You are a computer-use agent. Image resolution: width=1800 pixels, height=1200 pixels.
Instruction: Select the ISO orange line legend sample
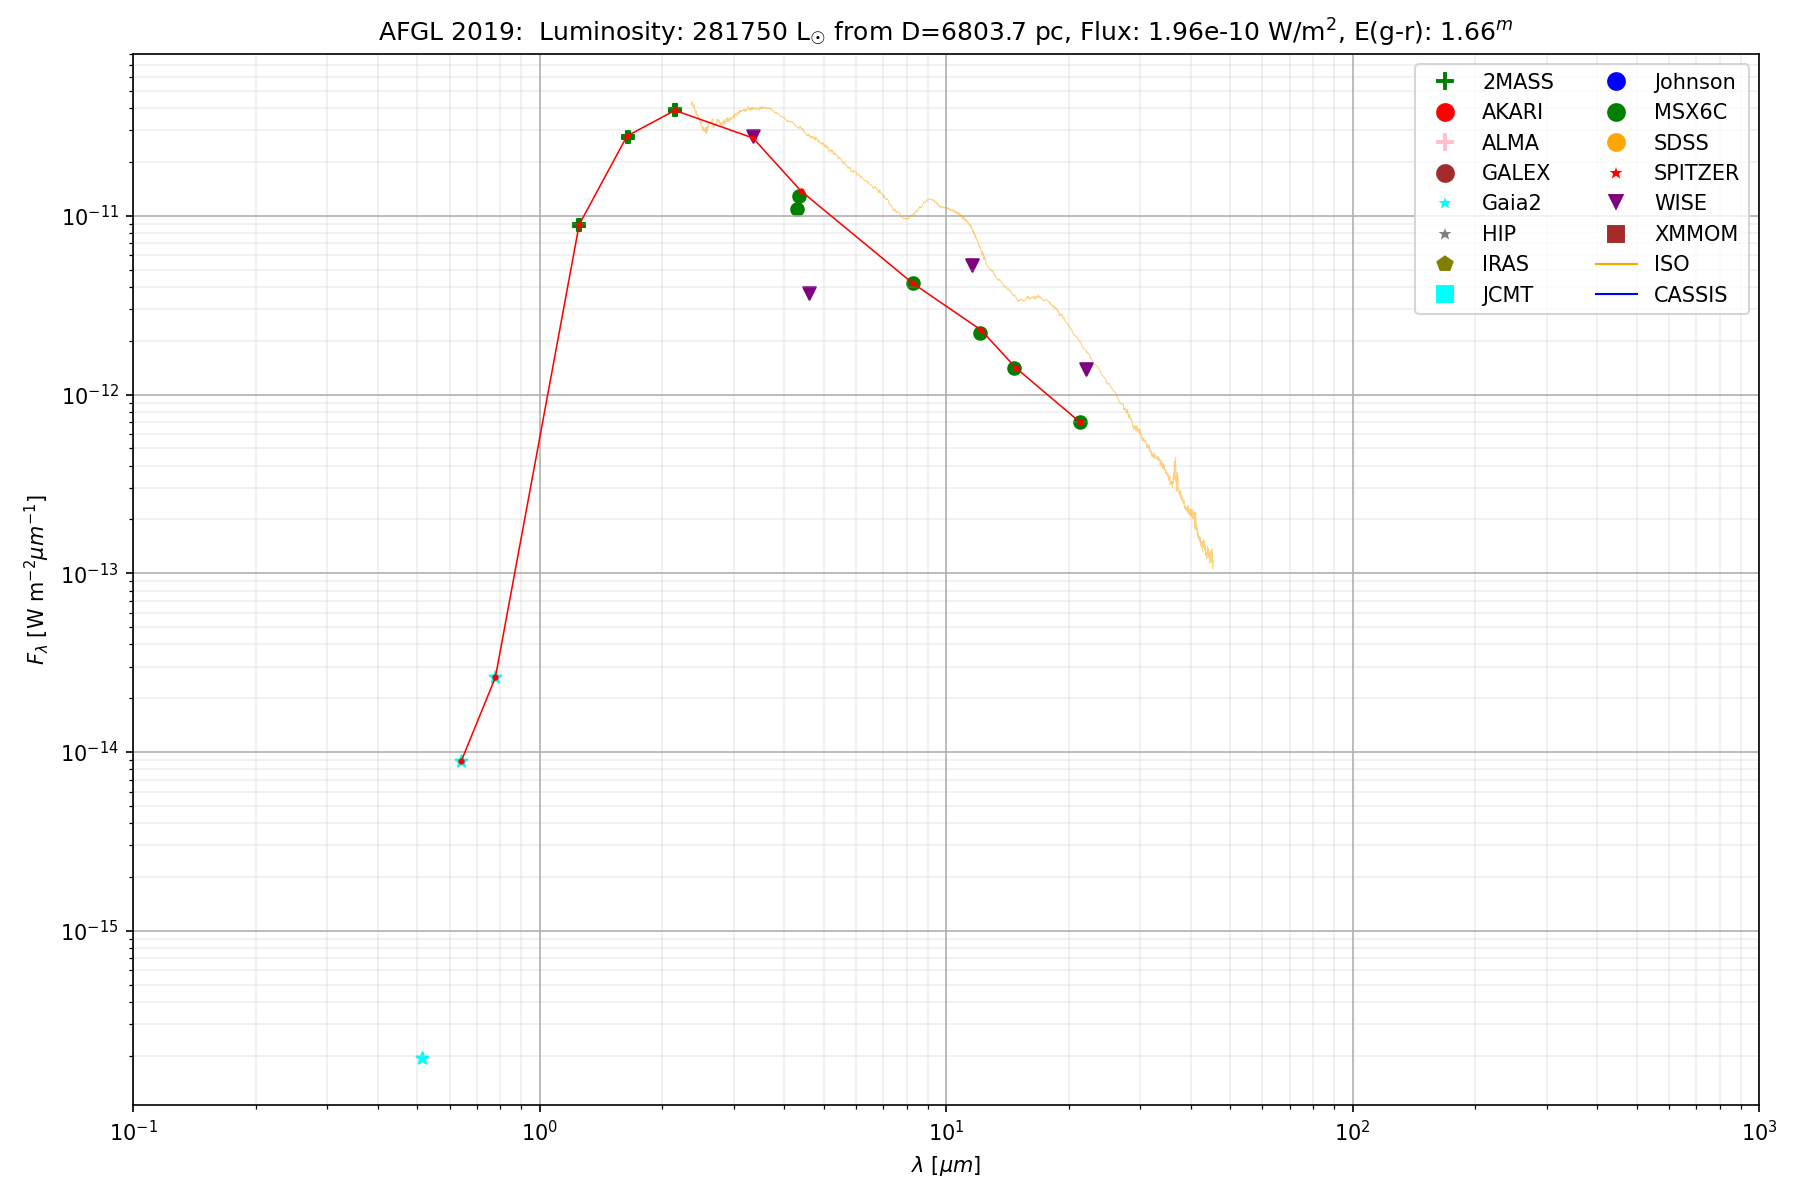[1615, 264]
